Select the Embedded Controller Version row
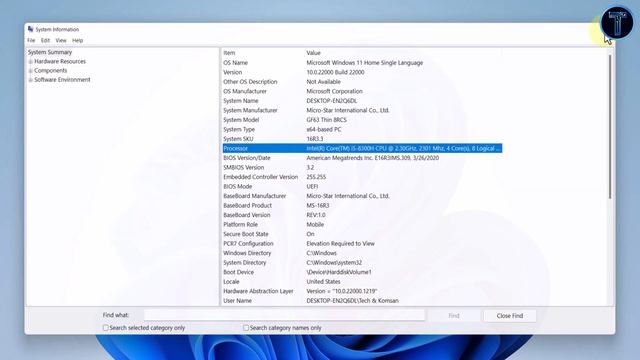Viewport: 640px width, 360px height. tap(362, 177)
